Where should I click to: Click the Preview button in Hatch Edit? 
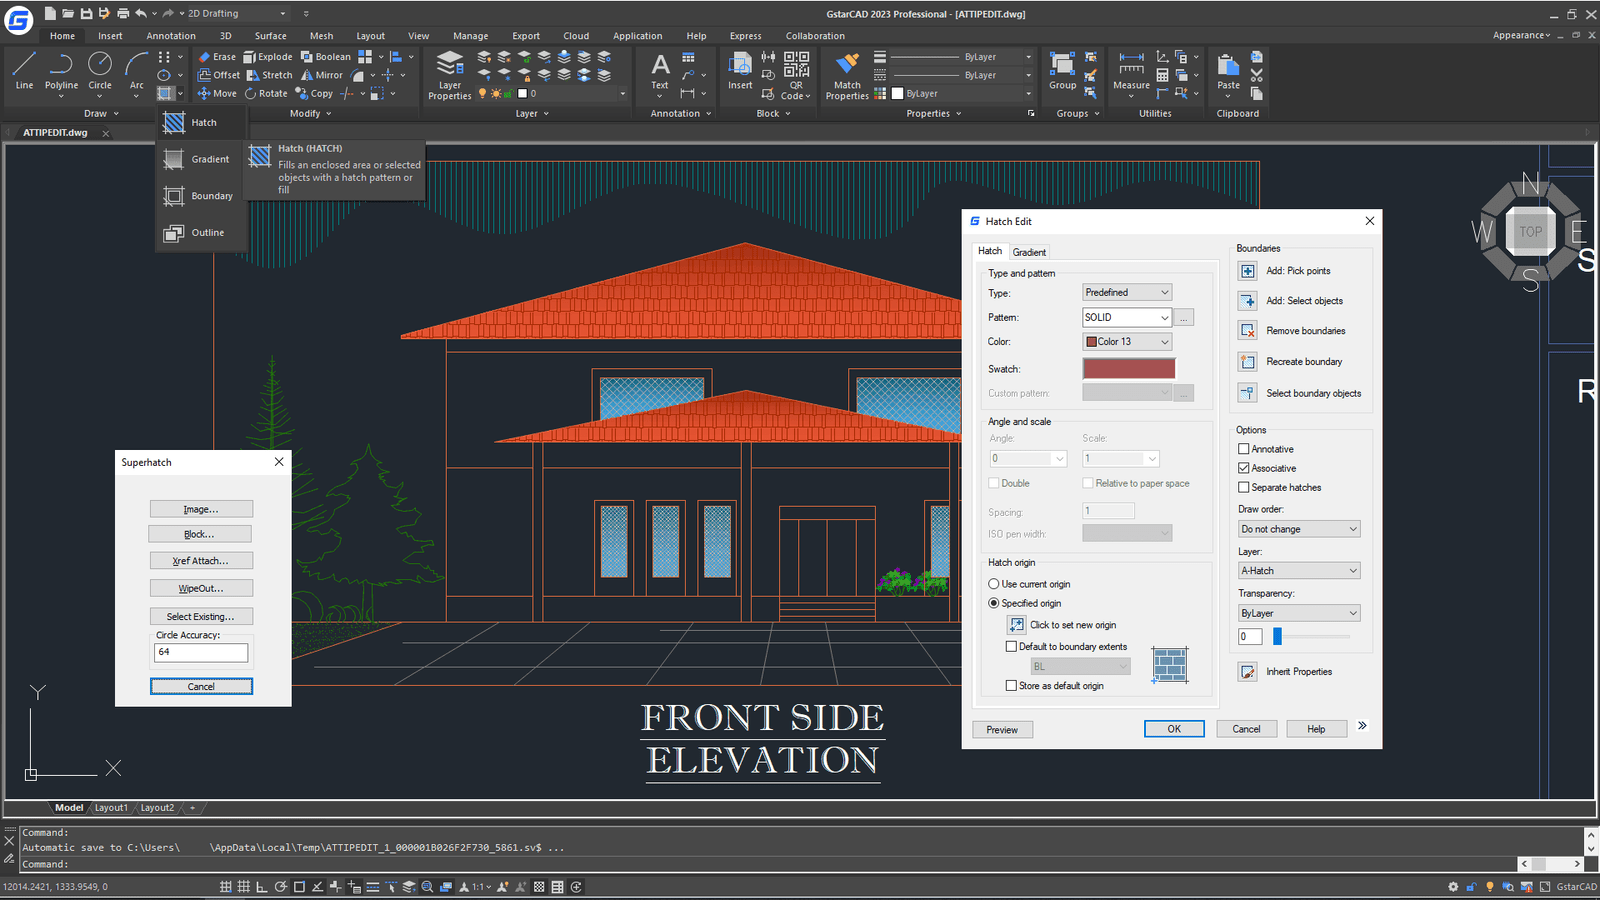click(x=1002, y=729)
